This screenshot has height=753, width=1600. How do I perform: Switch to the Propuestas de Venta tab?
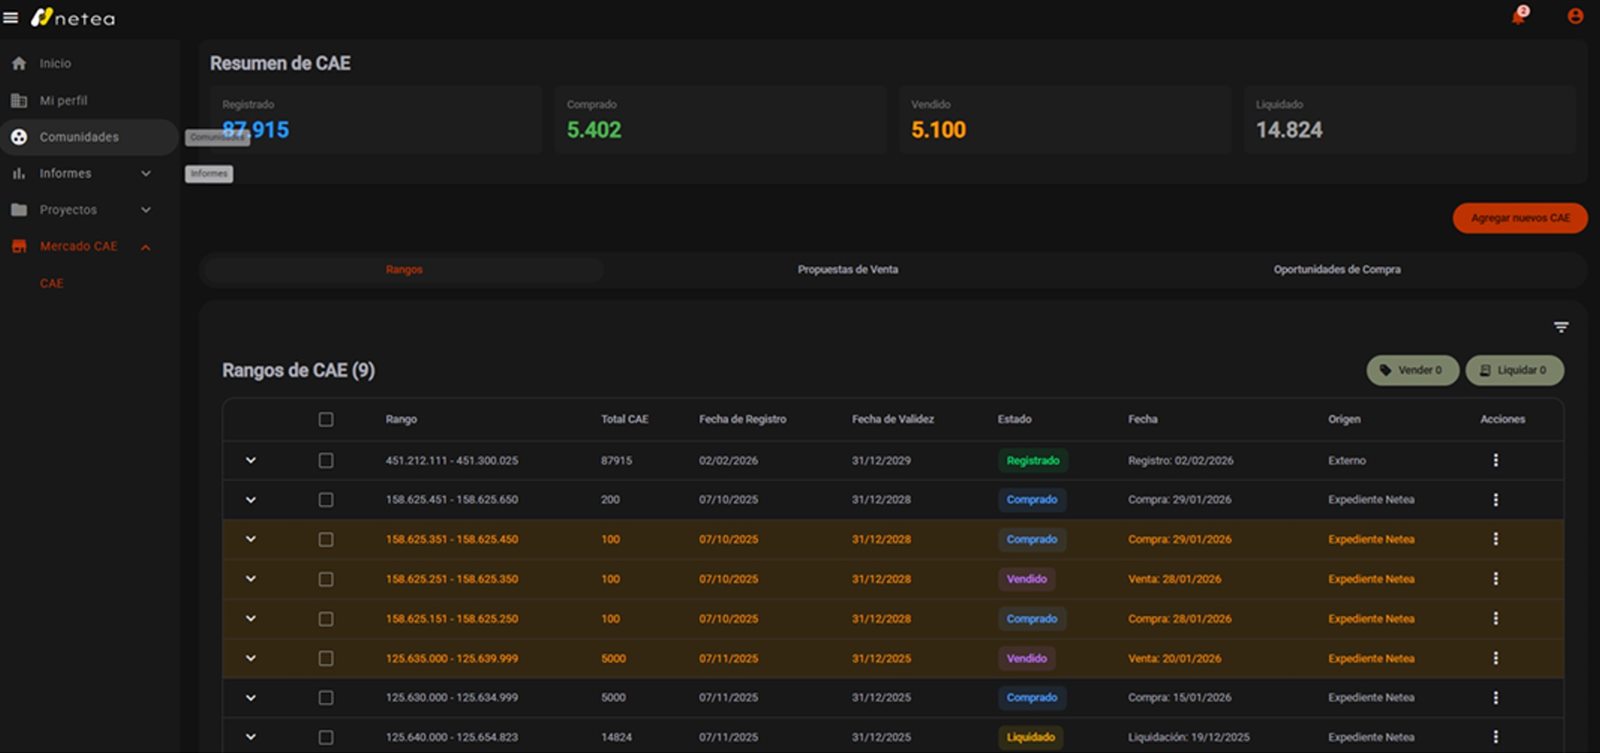pyautogui.click(x=848, y=270)
